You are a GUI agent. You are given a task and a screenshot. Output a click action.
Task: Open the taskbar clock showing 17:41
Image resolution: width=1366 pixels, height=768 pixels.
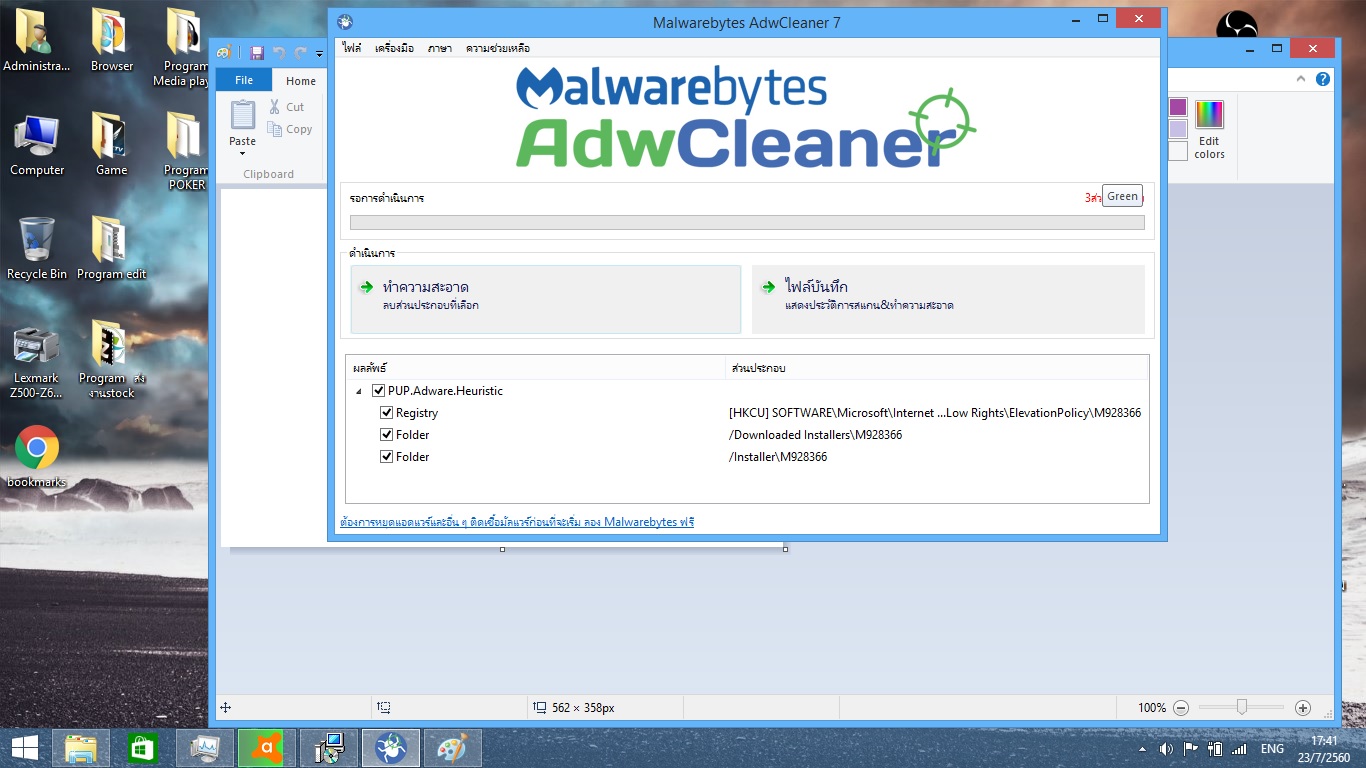pyautogui.click(x=1323, y=749)
